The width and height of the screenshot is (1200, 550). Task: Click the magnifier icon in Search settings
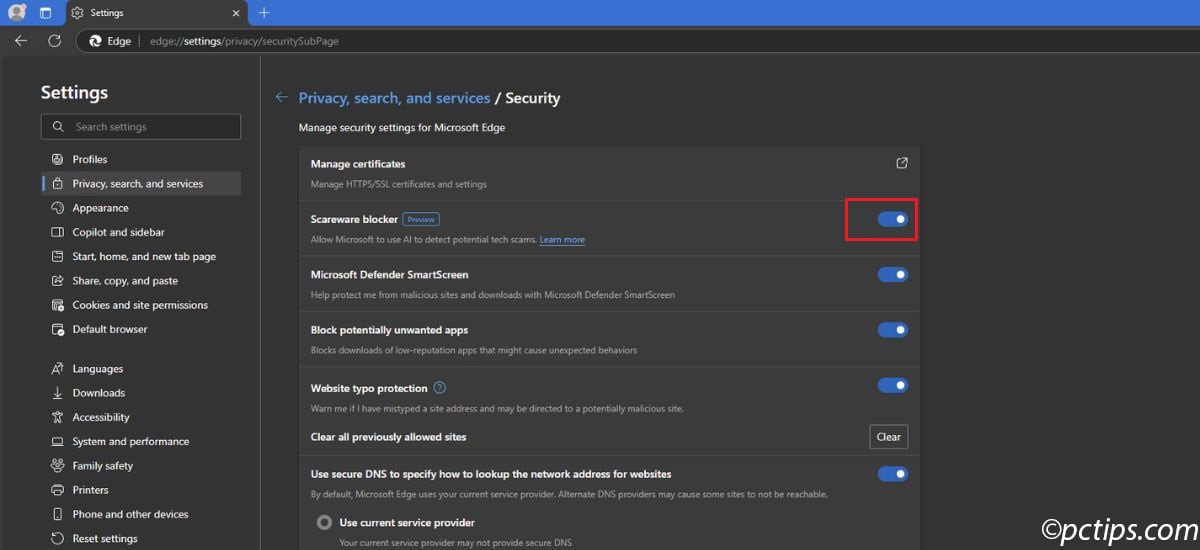(x=57, y=127)
